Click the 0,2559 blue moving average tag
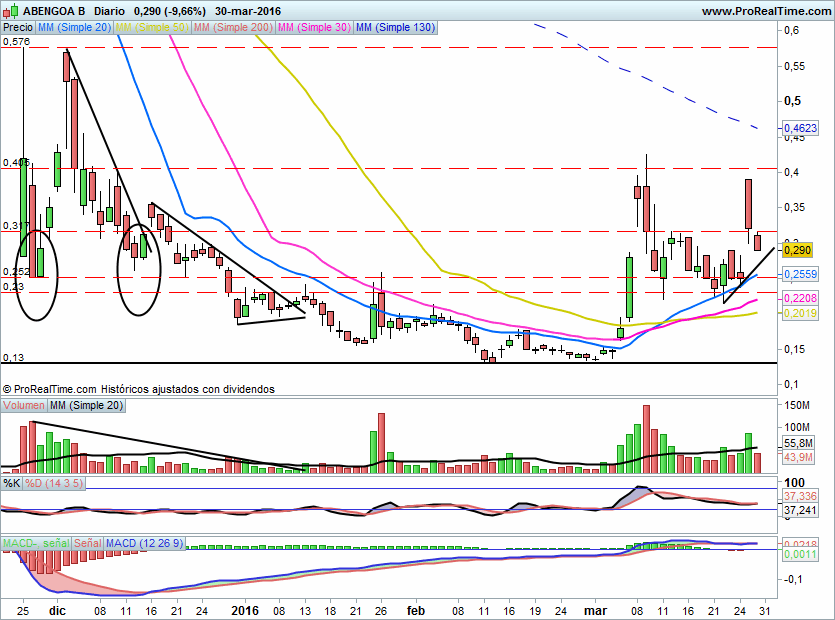The width and height of the screenshot is (835, 620). pos(800,274)
